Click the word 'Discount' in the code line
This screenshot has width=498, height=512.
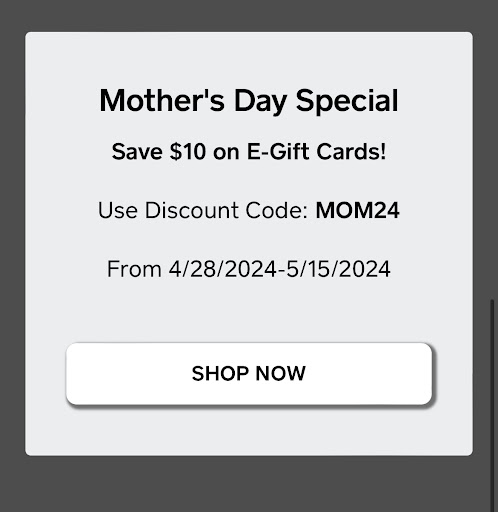192,211
